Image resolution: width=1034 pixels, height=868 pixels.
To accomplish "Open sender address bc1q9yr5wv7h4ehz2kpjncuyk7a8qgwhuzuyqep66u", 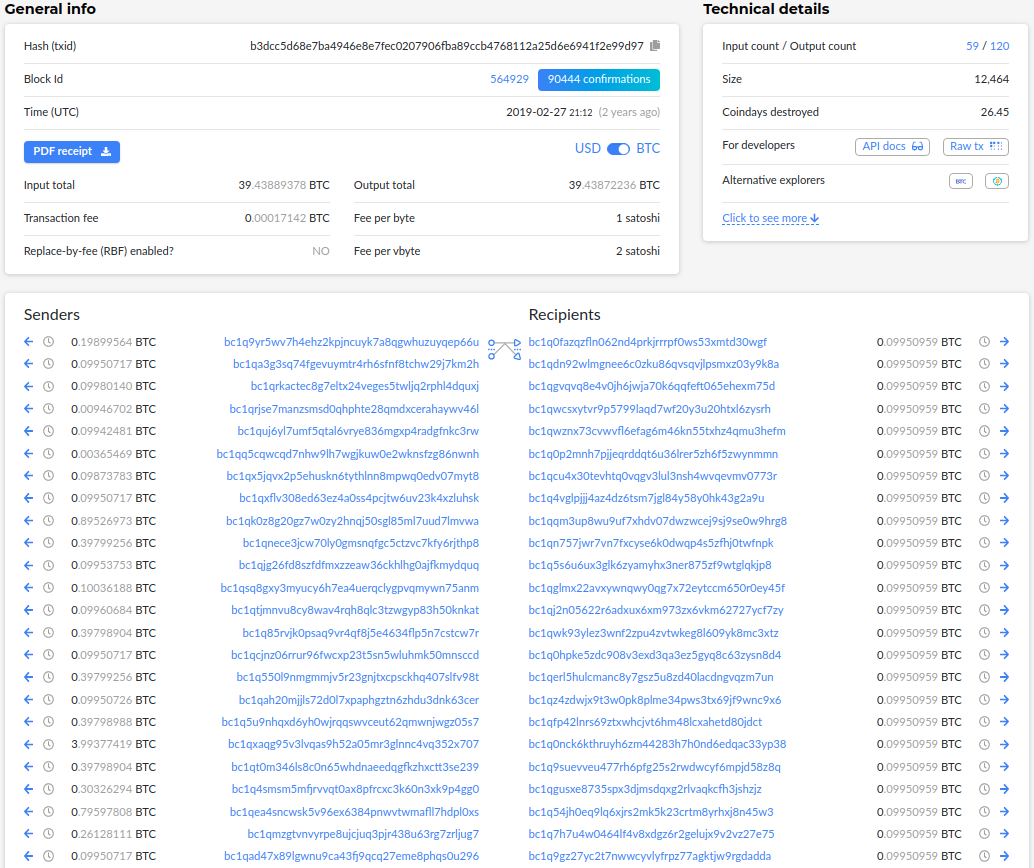I will [351, 342].
